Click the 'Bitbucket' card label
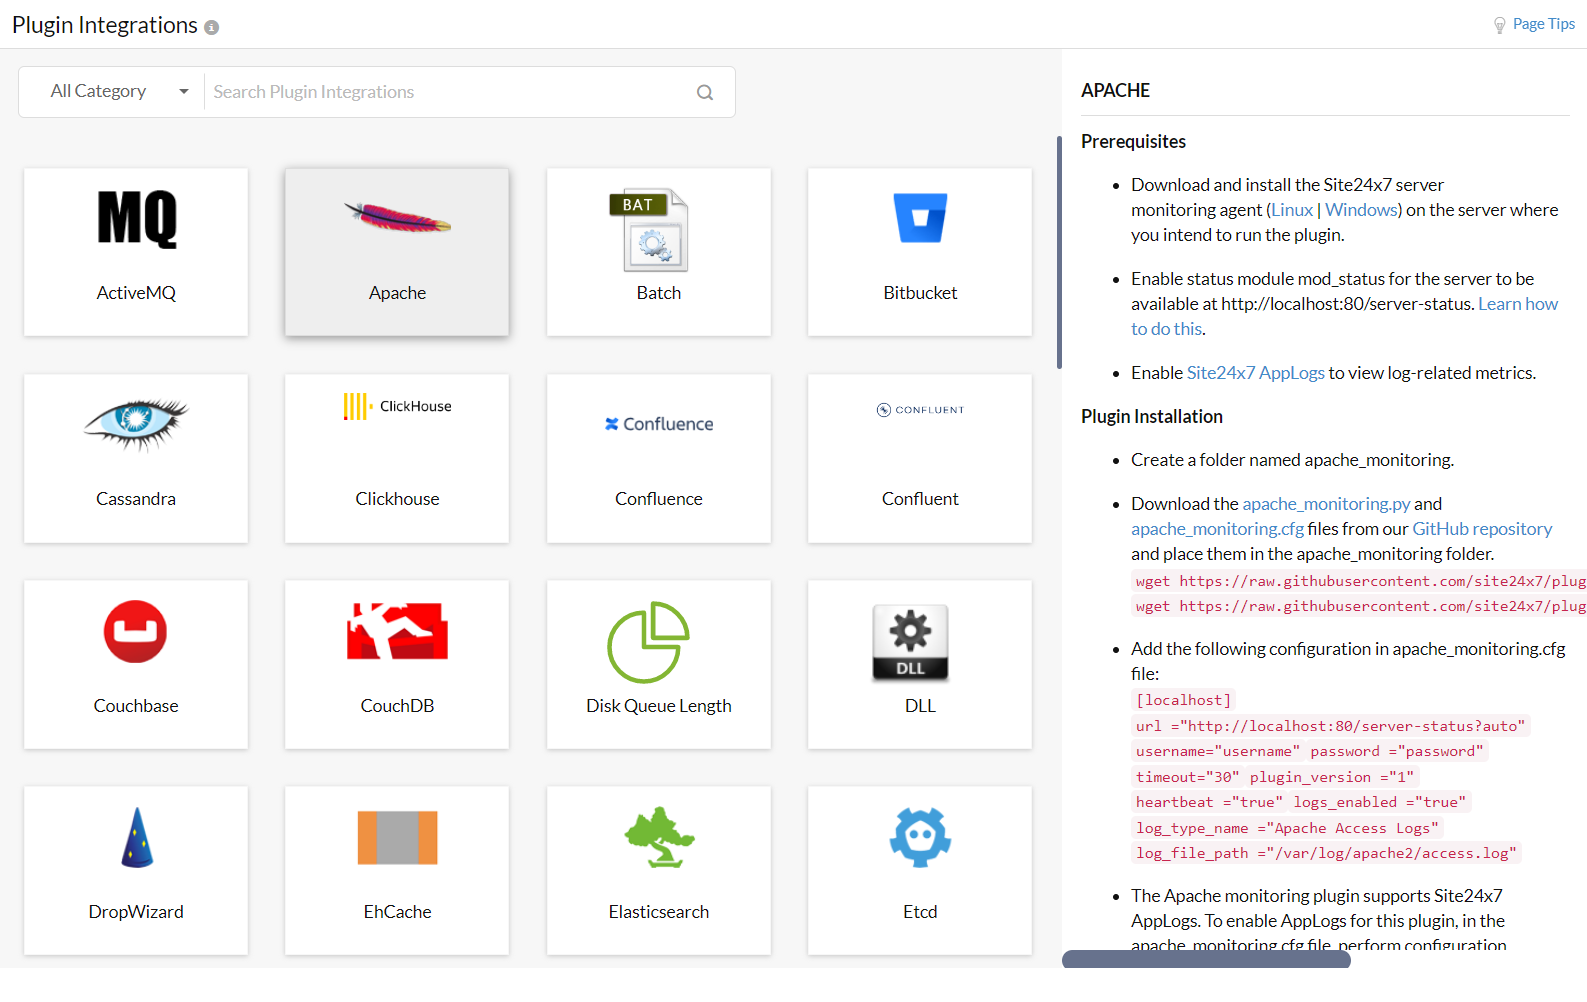1587x1002 pixels. (x=920, y=293)
